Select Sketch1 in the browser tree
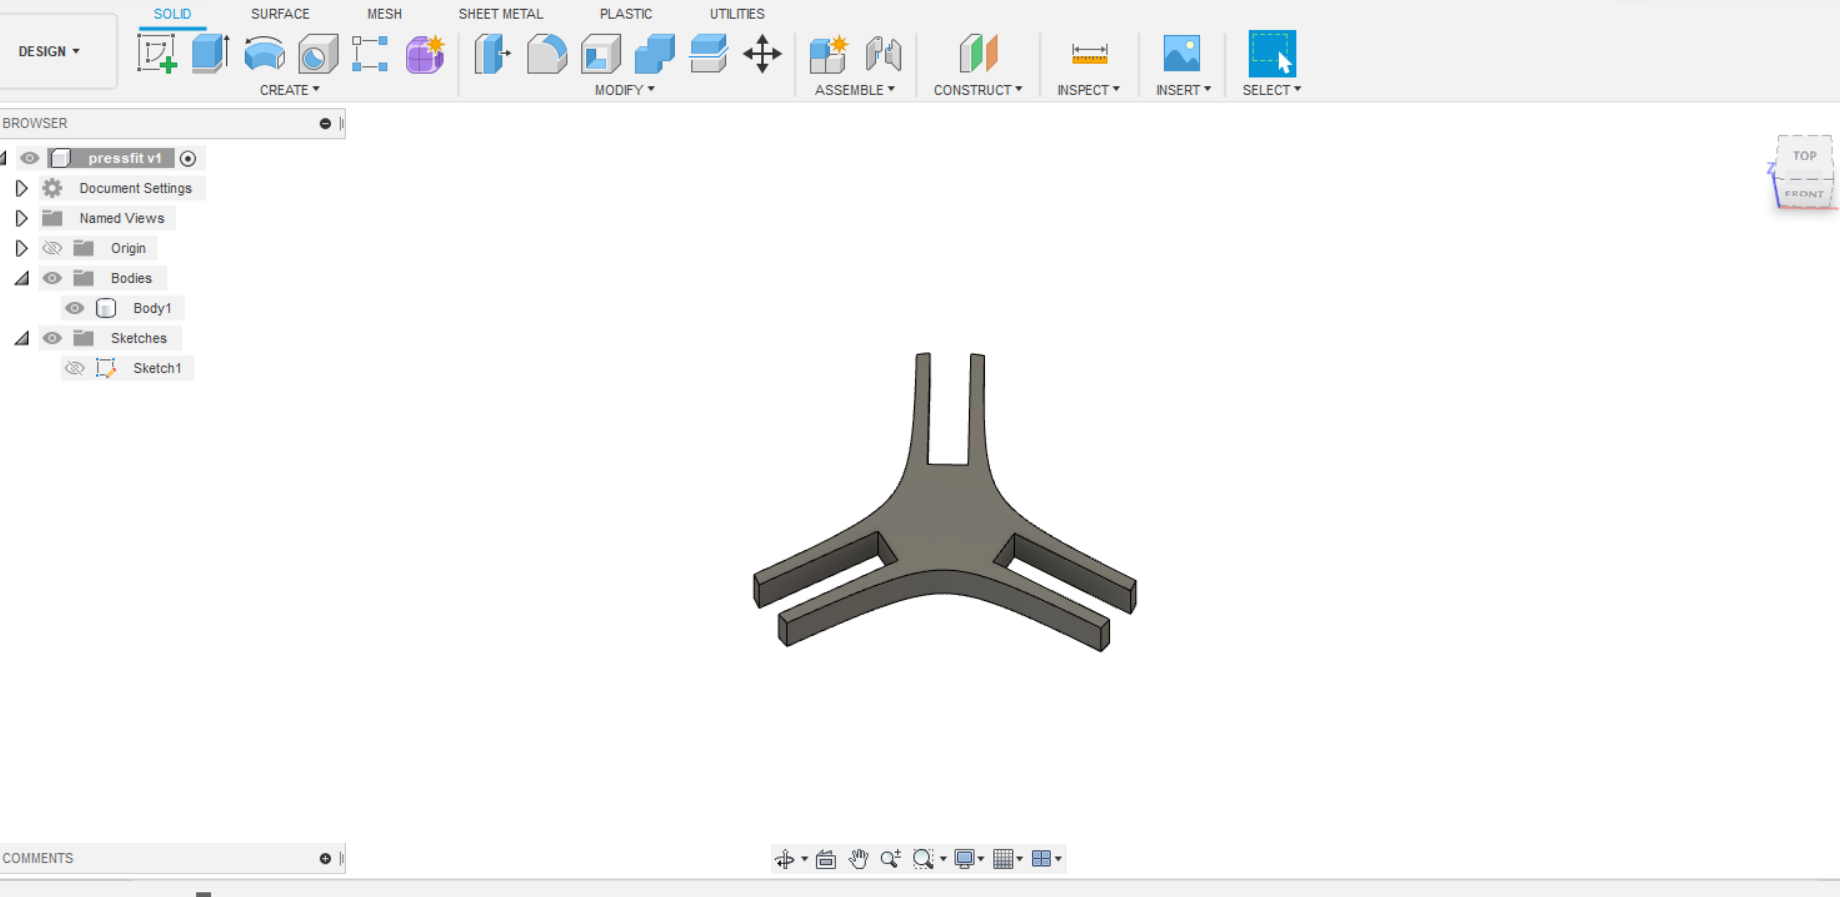This screenshot has width=1840, height=897. click(157, 368)
